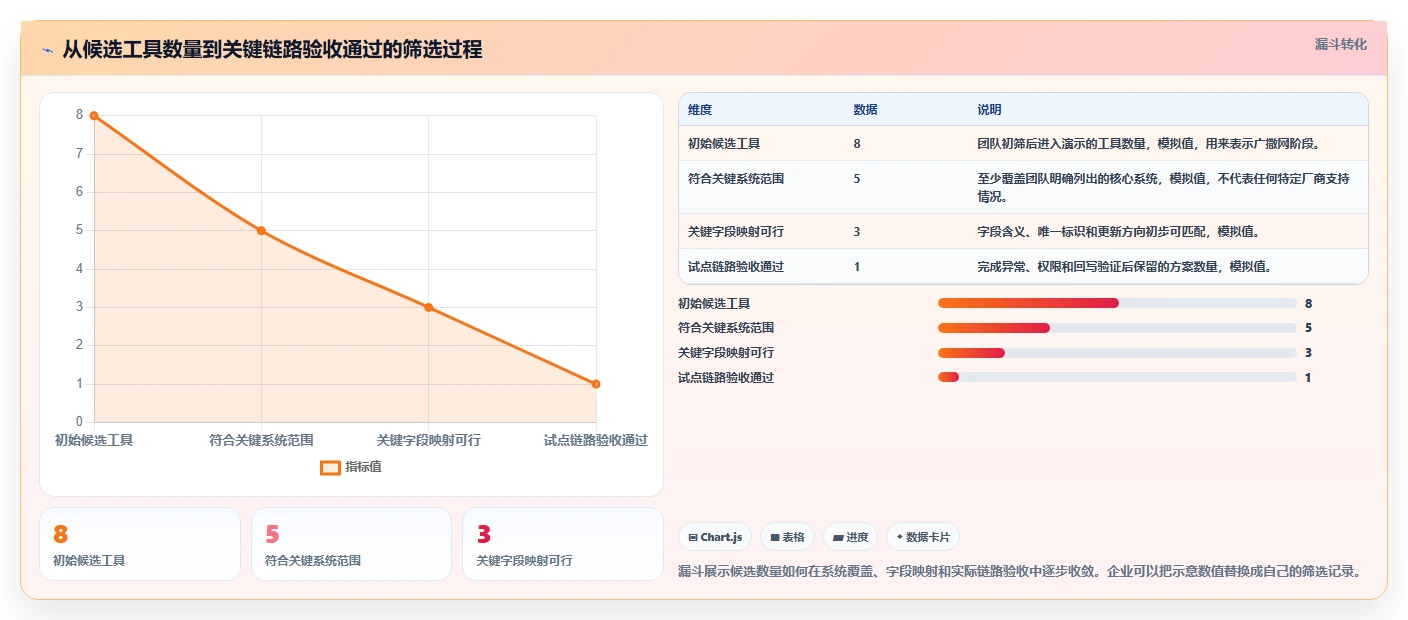Select the 进度 chip
1408x620 pixels.
850,537
